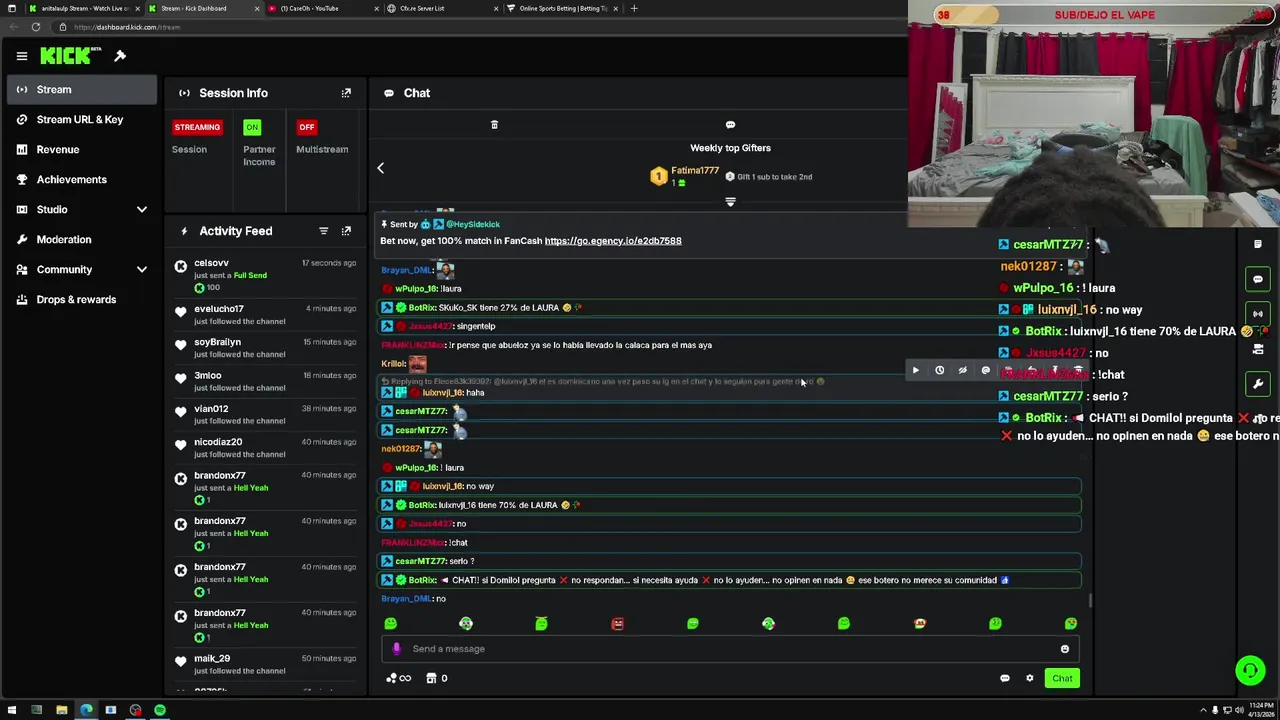
Task: Click the maik_29 follow entry
Action: [265, 664]
